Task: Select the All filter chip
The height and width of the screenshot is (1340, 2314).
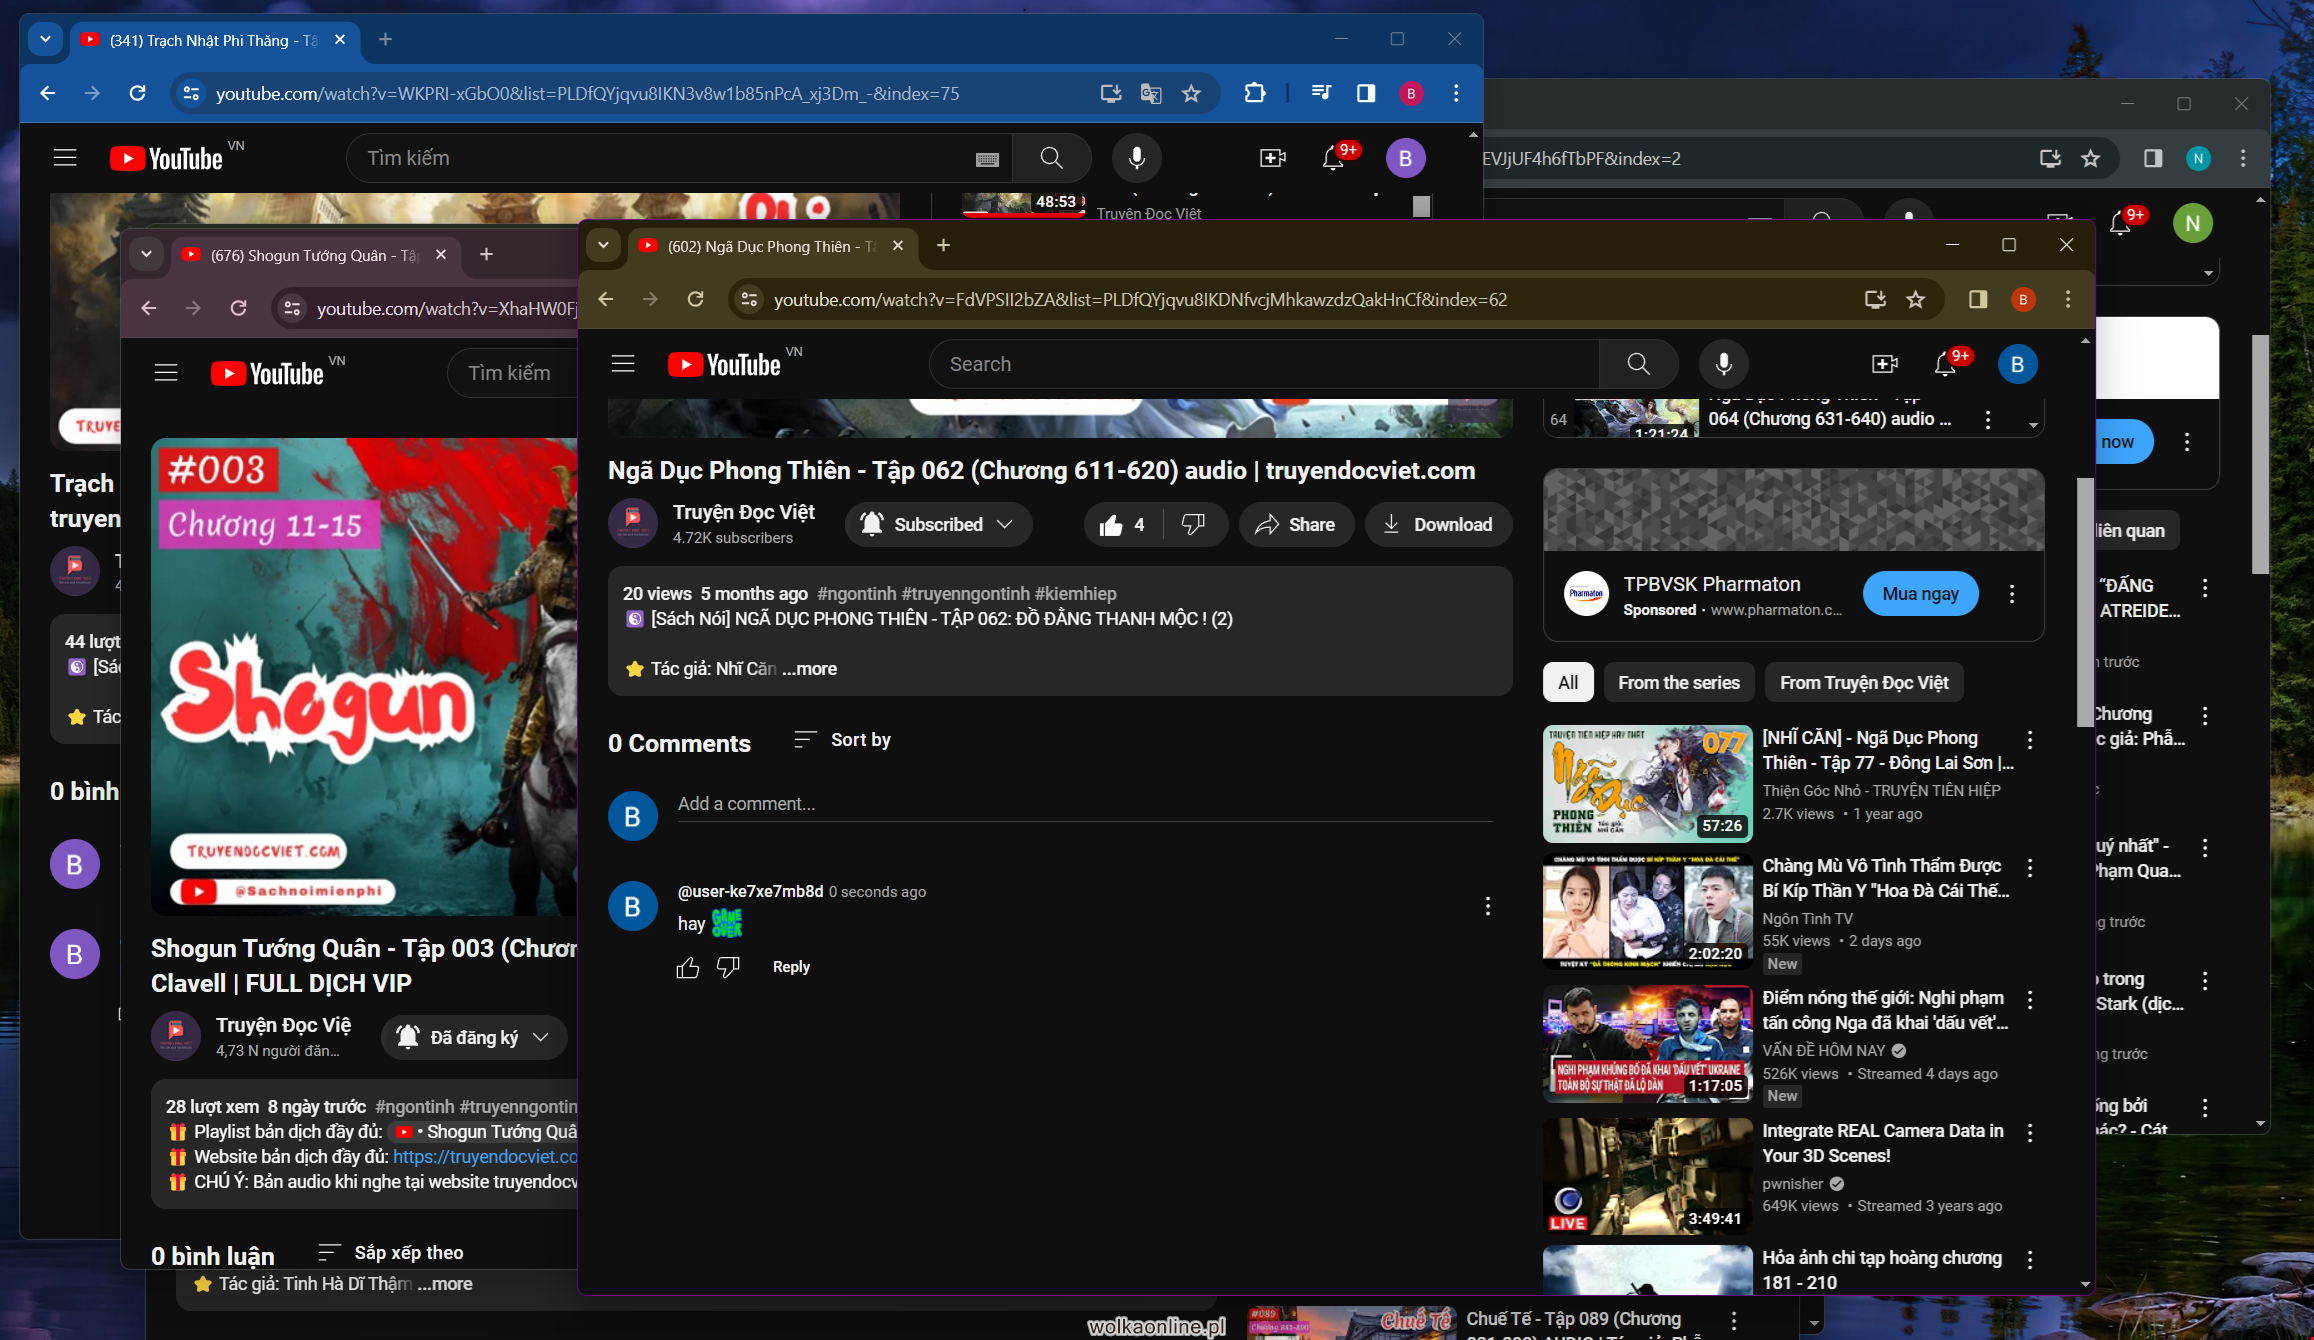Action: click(x=1568, y=683)
